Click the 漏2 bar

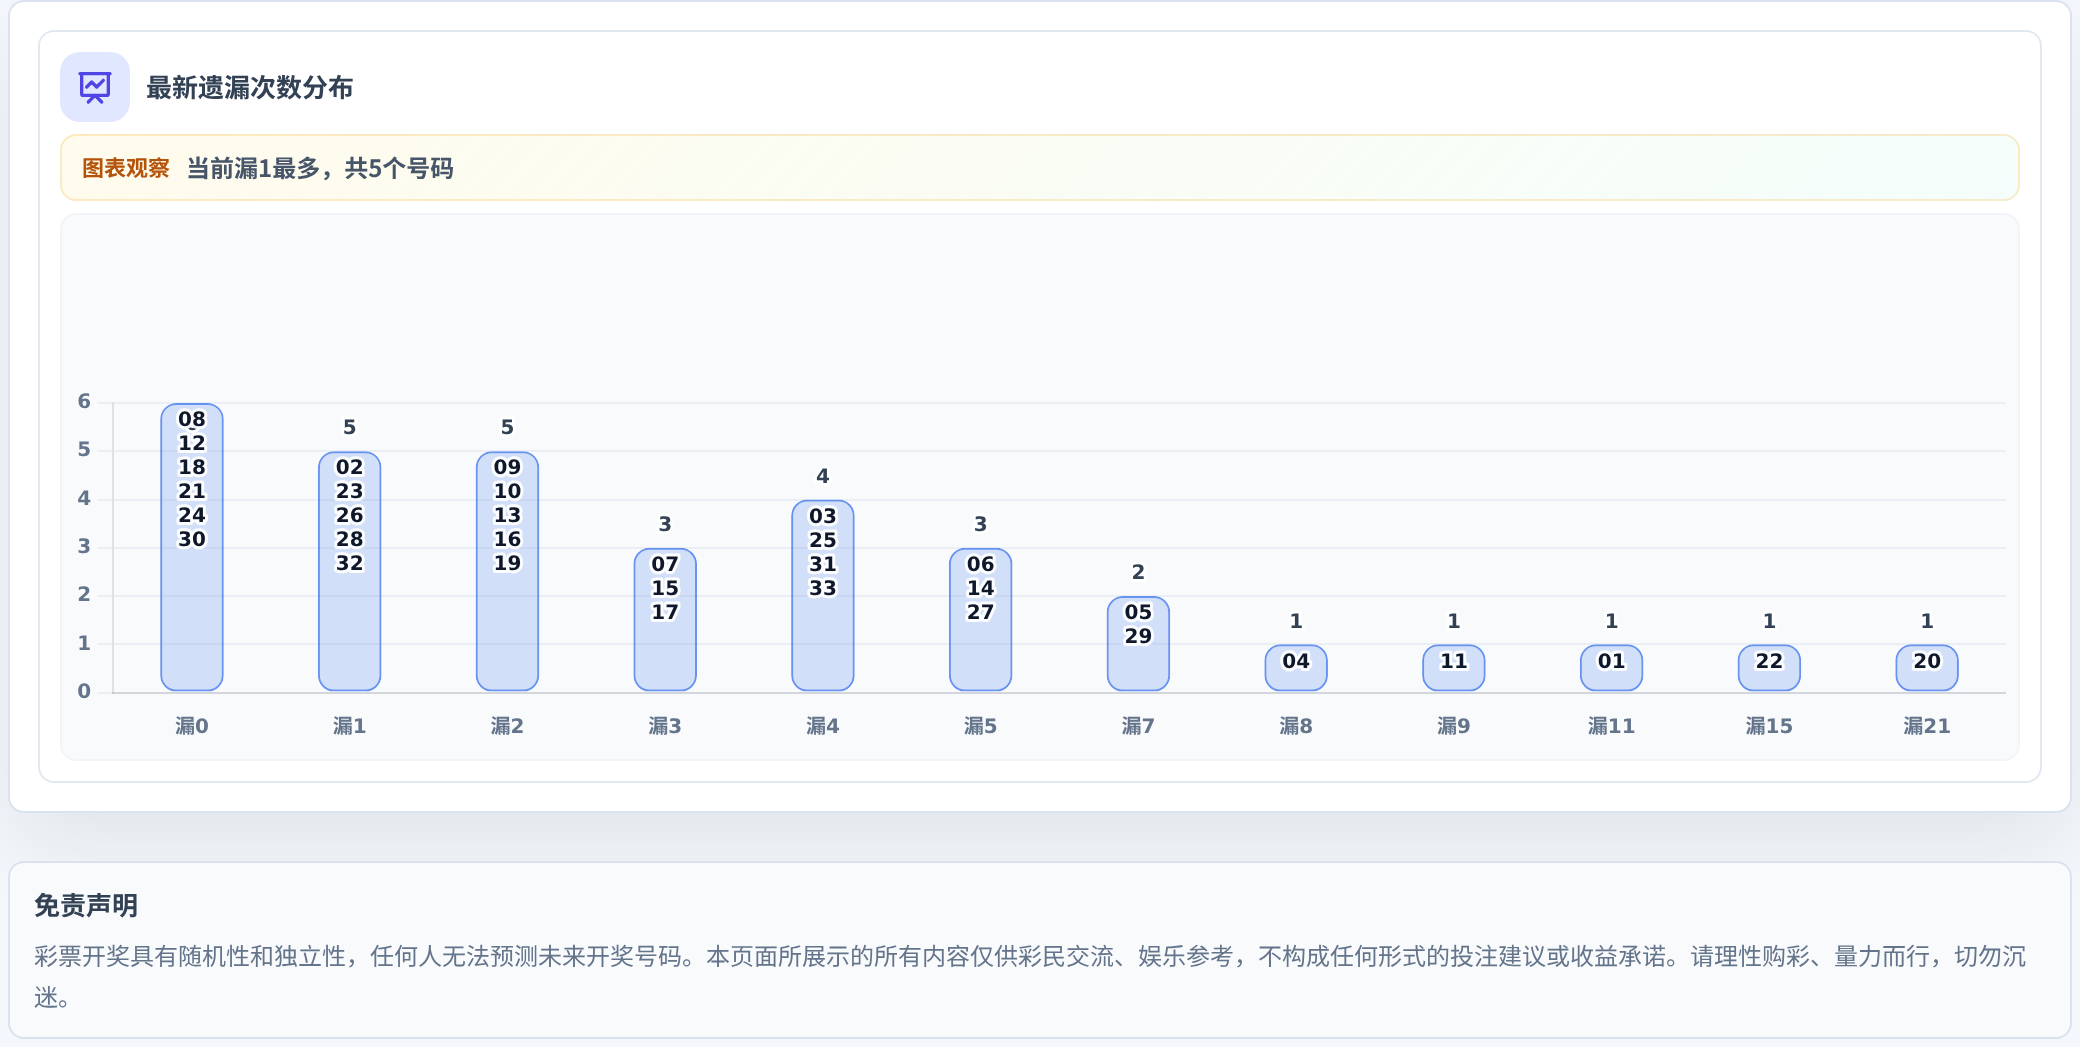point(507,571)
